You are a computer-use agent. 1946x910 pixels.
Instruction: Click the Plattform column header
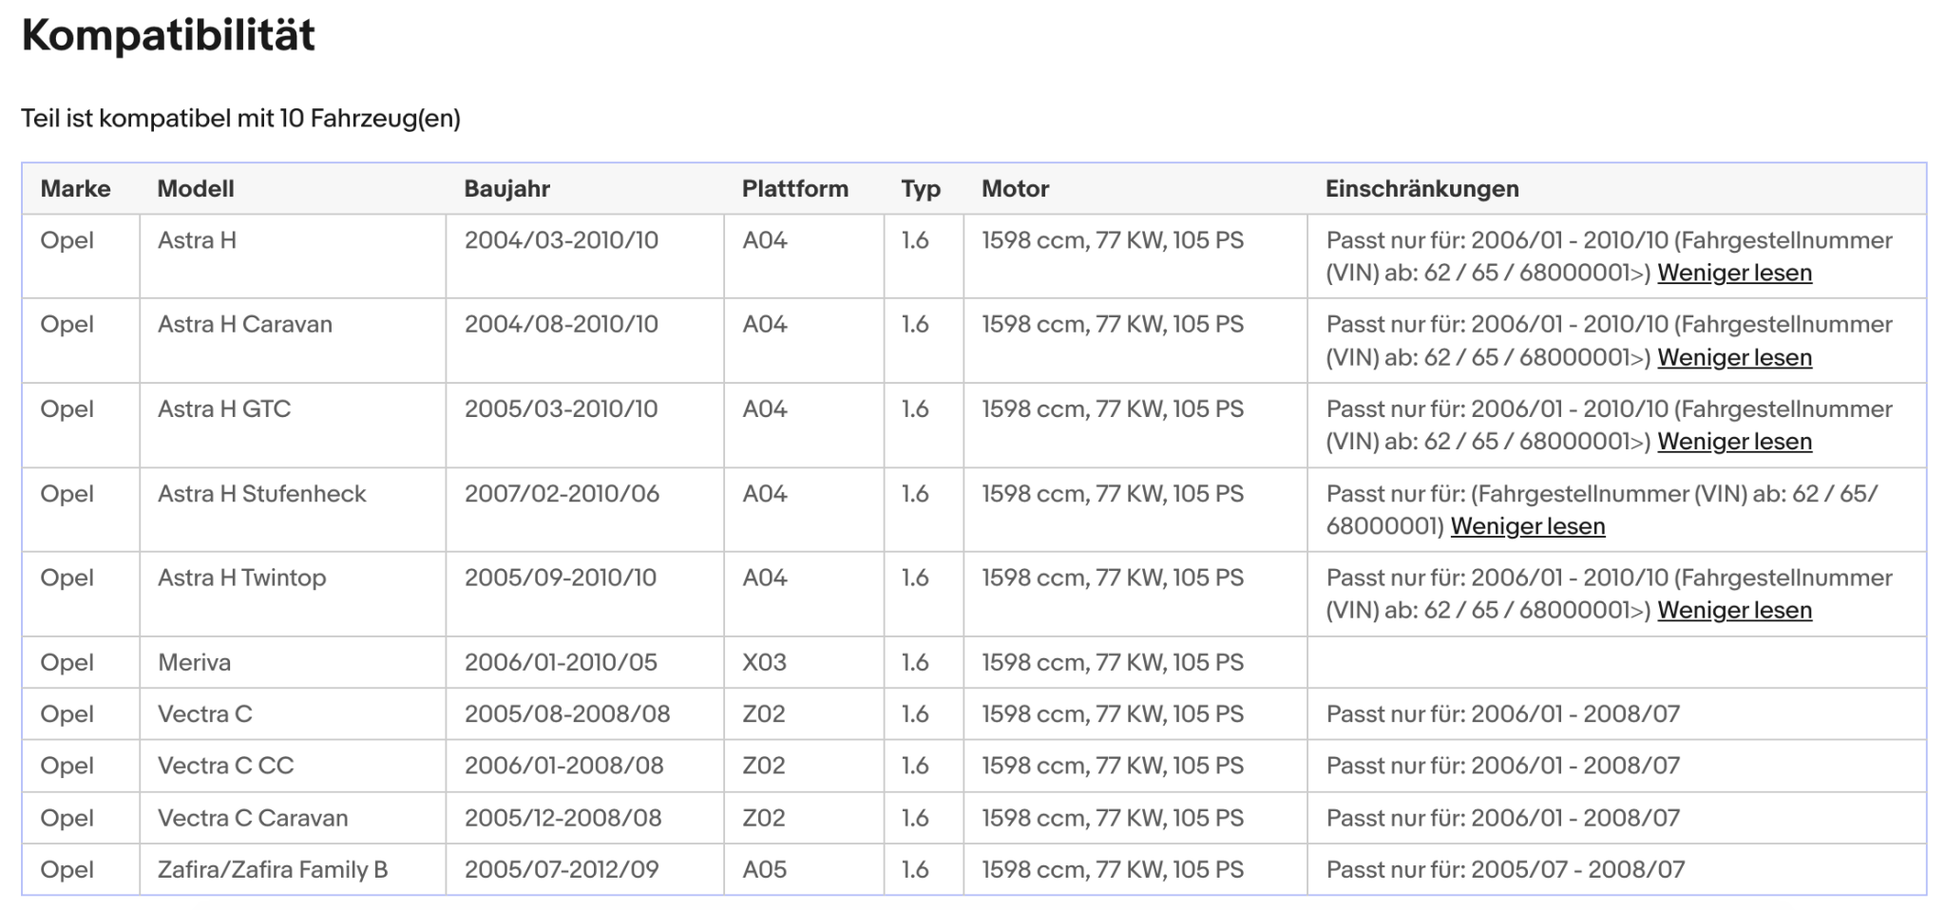(x=794, y=189)
